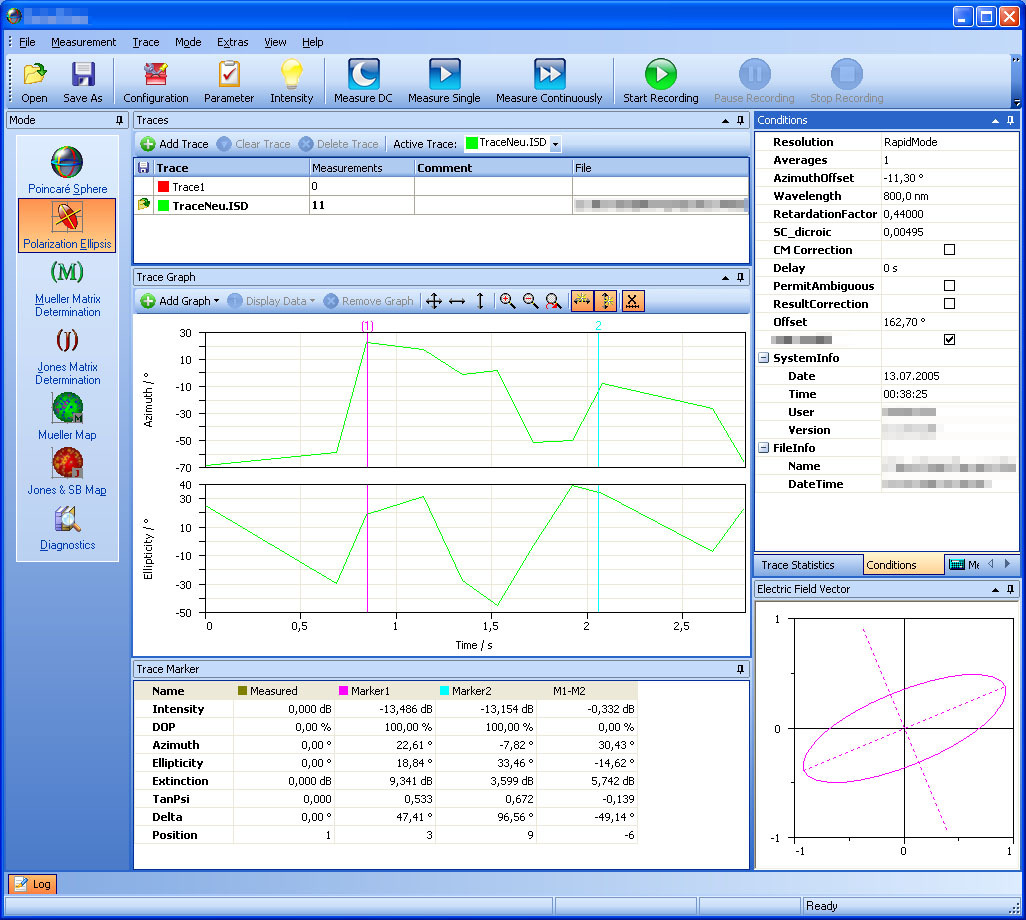
Task: Open the Mueller Map mode
Action: click(67, 416)
